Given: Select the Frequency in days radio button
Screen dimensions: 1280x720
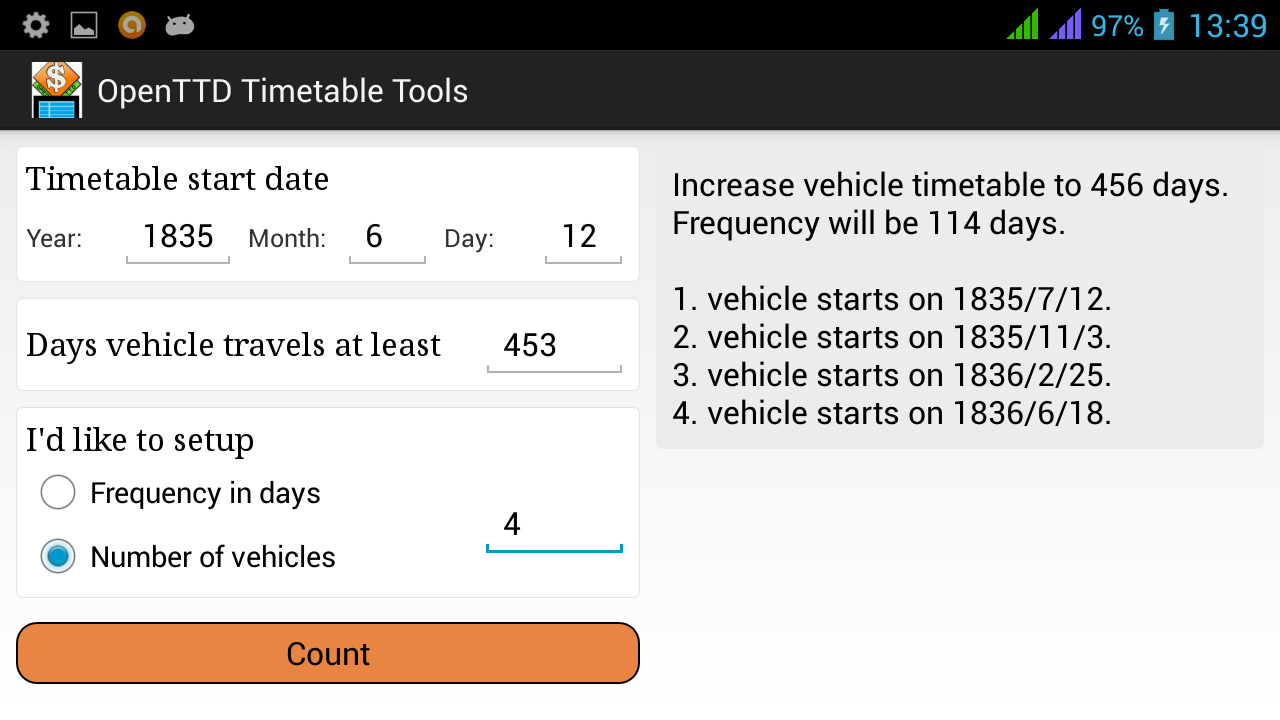Looking at the screenshot, I should pos(58,492).
